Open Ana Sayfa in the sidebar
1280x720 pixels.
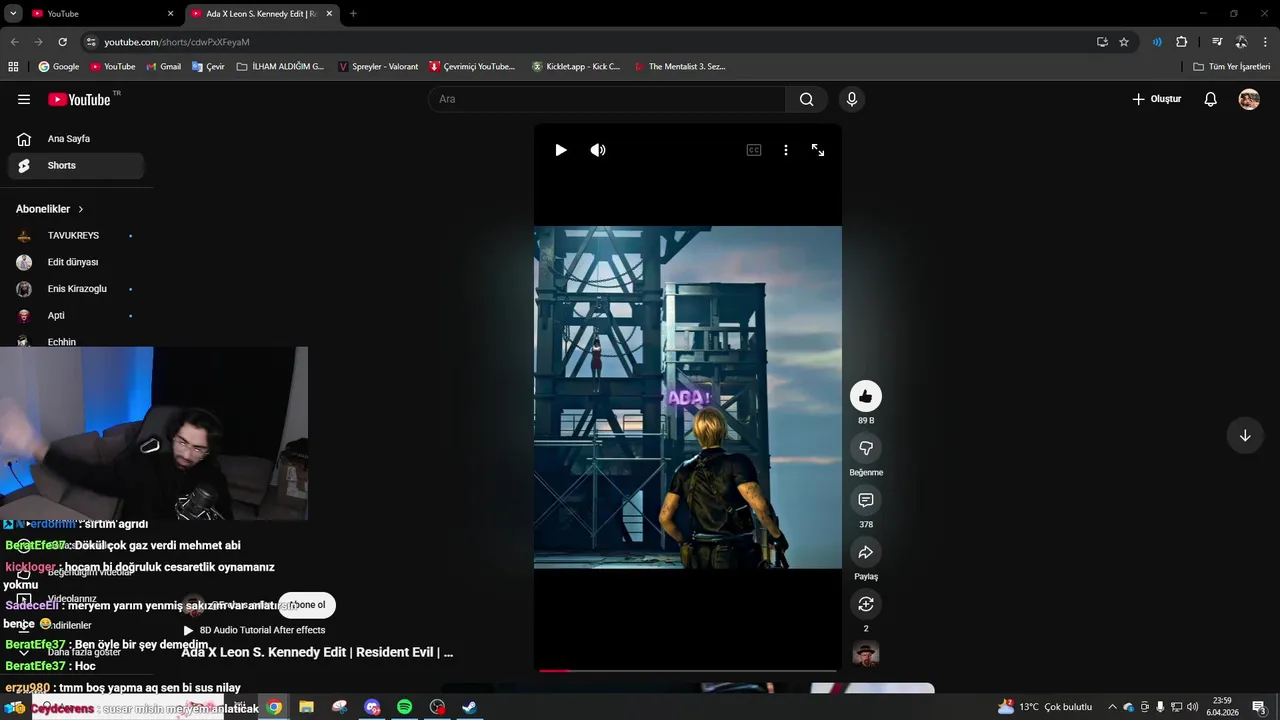click(76, 139)
